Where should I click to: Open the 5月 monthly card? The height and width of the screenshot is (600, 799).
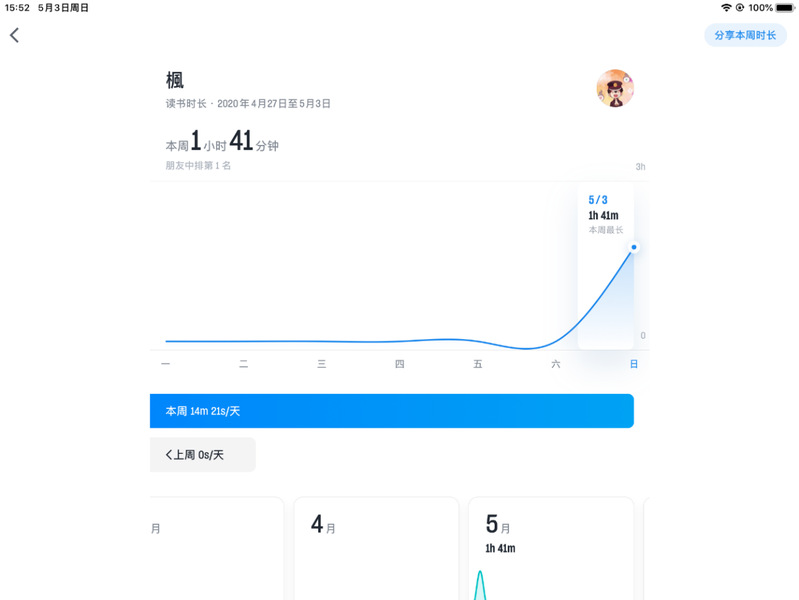click(550, 548)
